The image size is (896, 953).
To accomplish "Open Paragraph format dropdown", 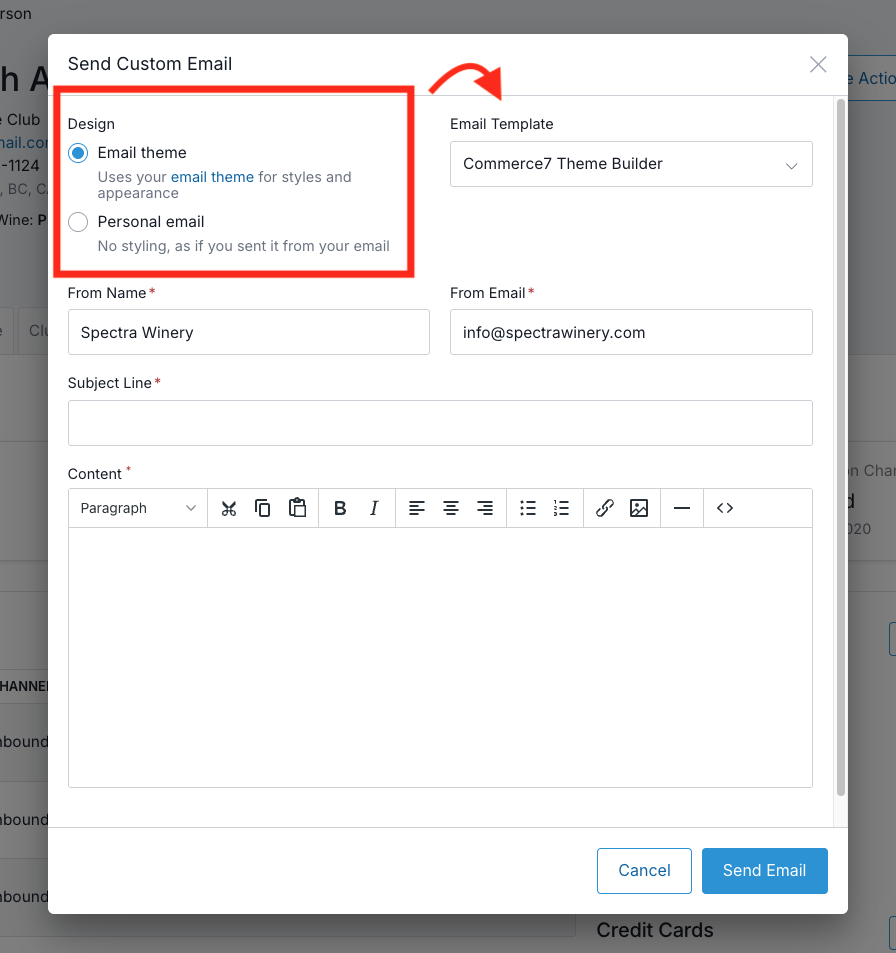I will click(x=138, y=508).
